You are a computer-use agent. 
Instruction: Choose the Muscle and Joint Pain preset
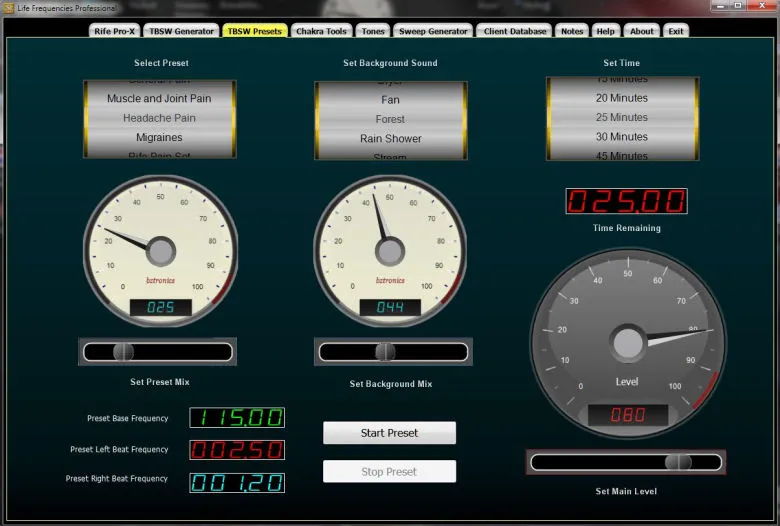click(x=160, y=99)
